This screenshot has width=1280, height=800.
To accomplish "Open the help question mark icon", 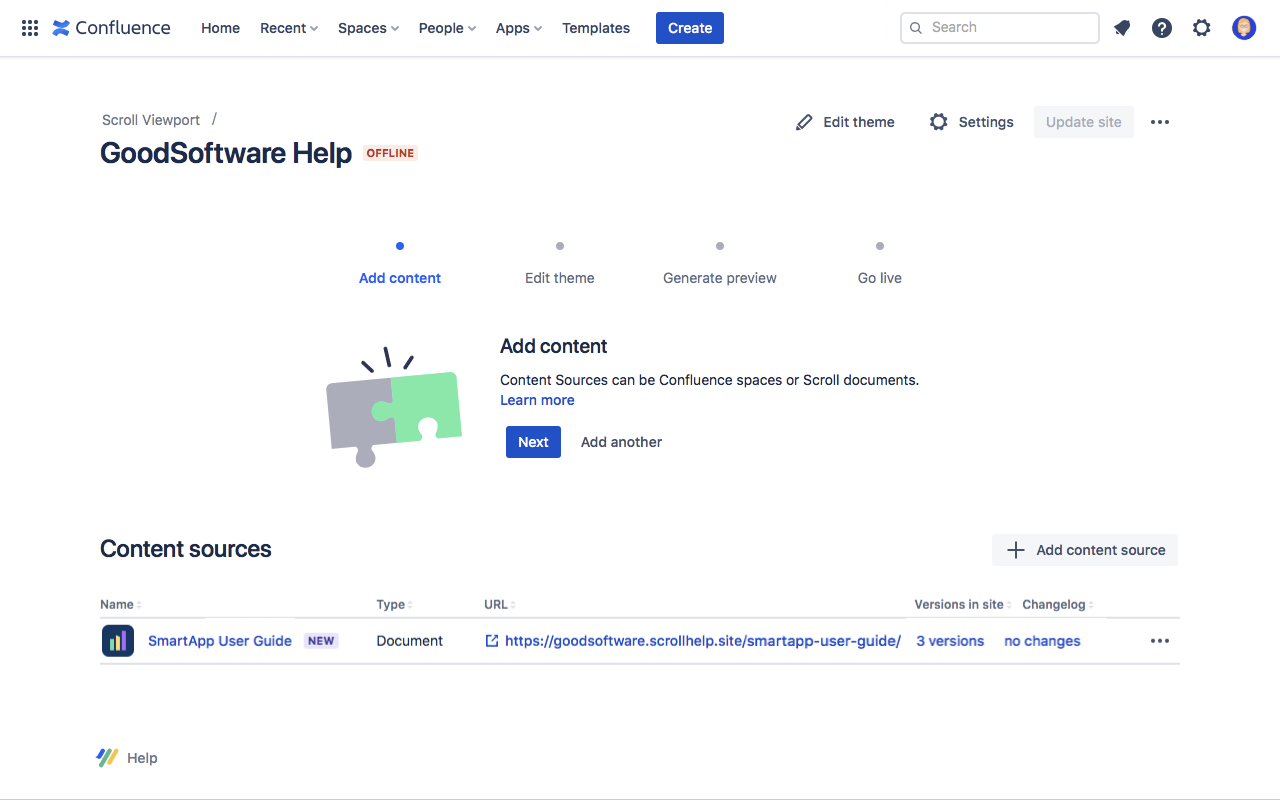I will click(1162, 28).
